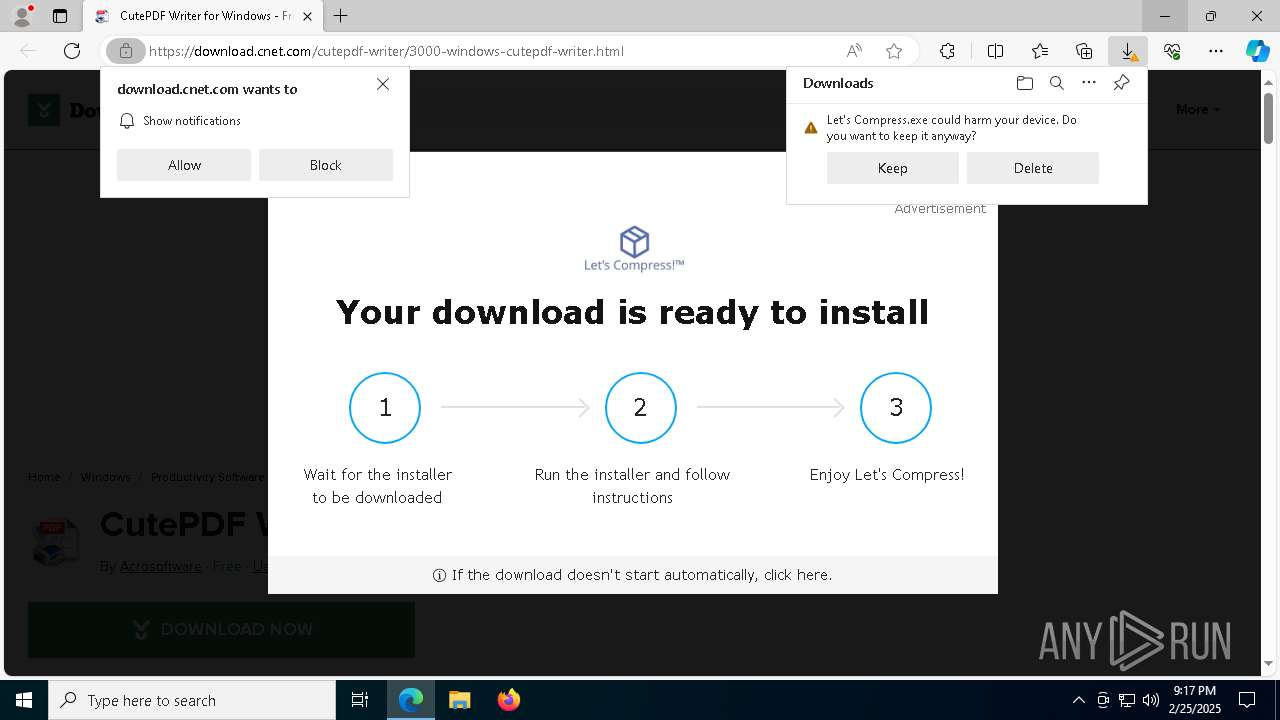Click the taskbar search box
The height and width of the screenshot is (720, 1280).
[x=192, y=700]
